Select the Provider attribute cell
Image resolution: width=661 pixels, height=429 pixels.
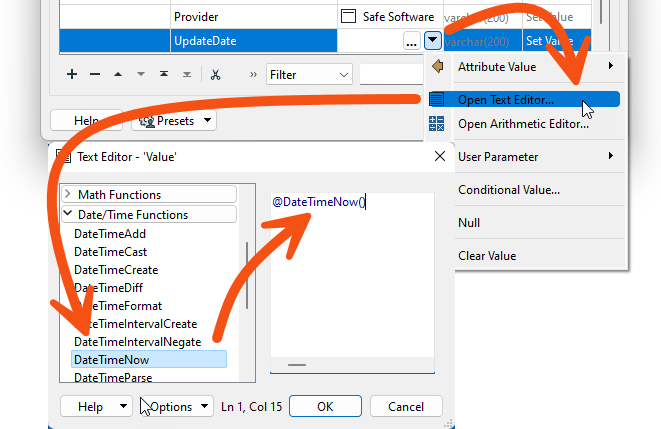point(253,17)
